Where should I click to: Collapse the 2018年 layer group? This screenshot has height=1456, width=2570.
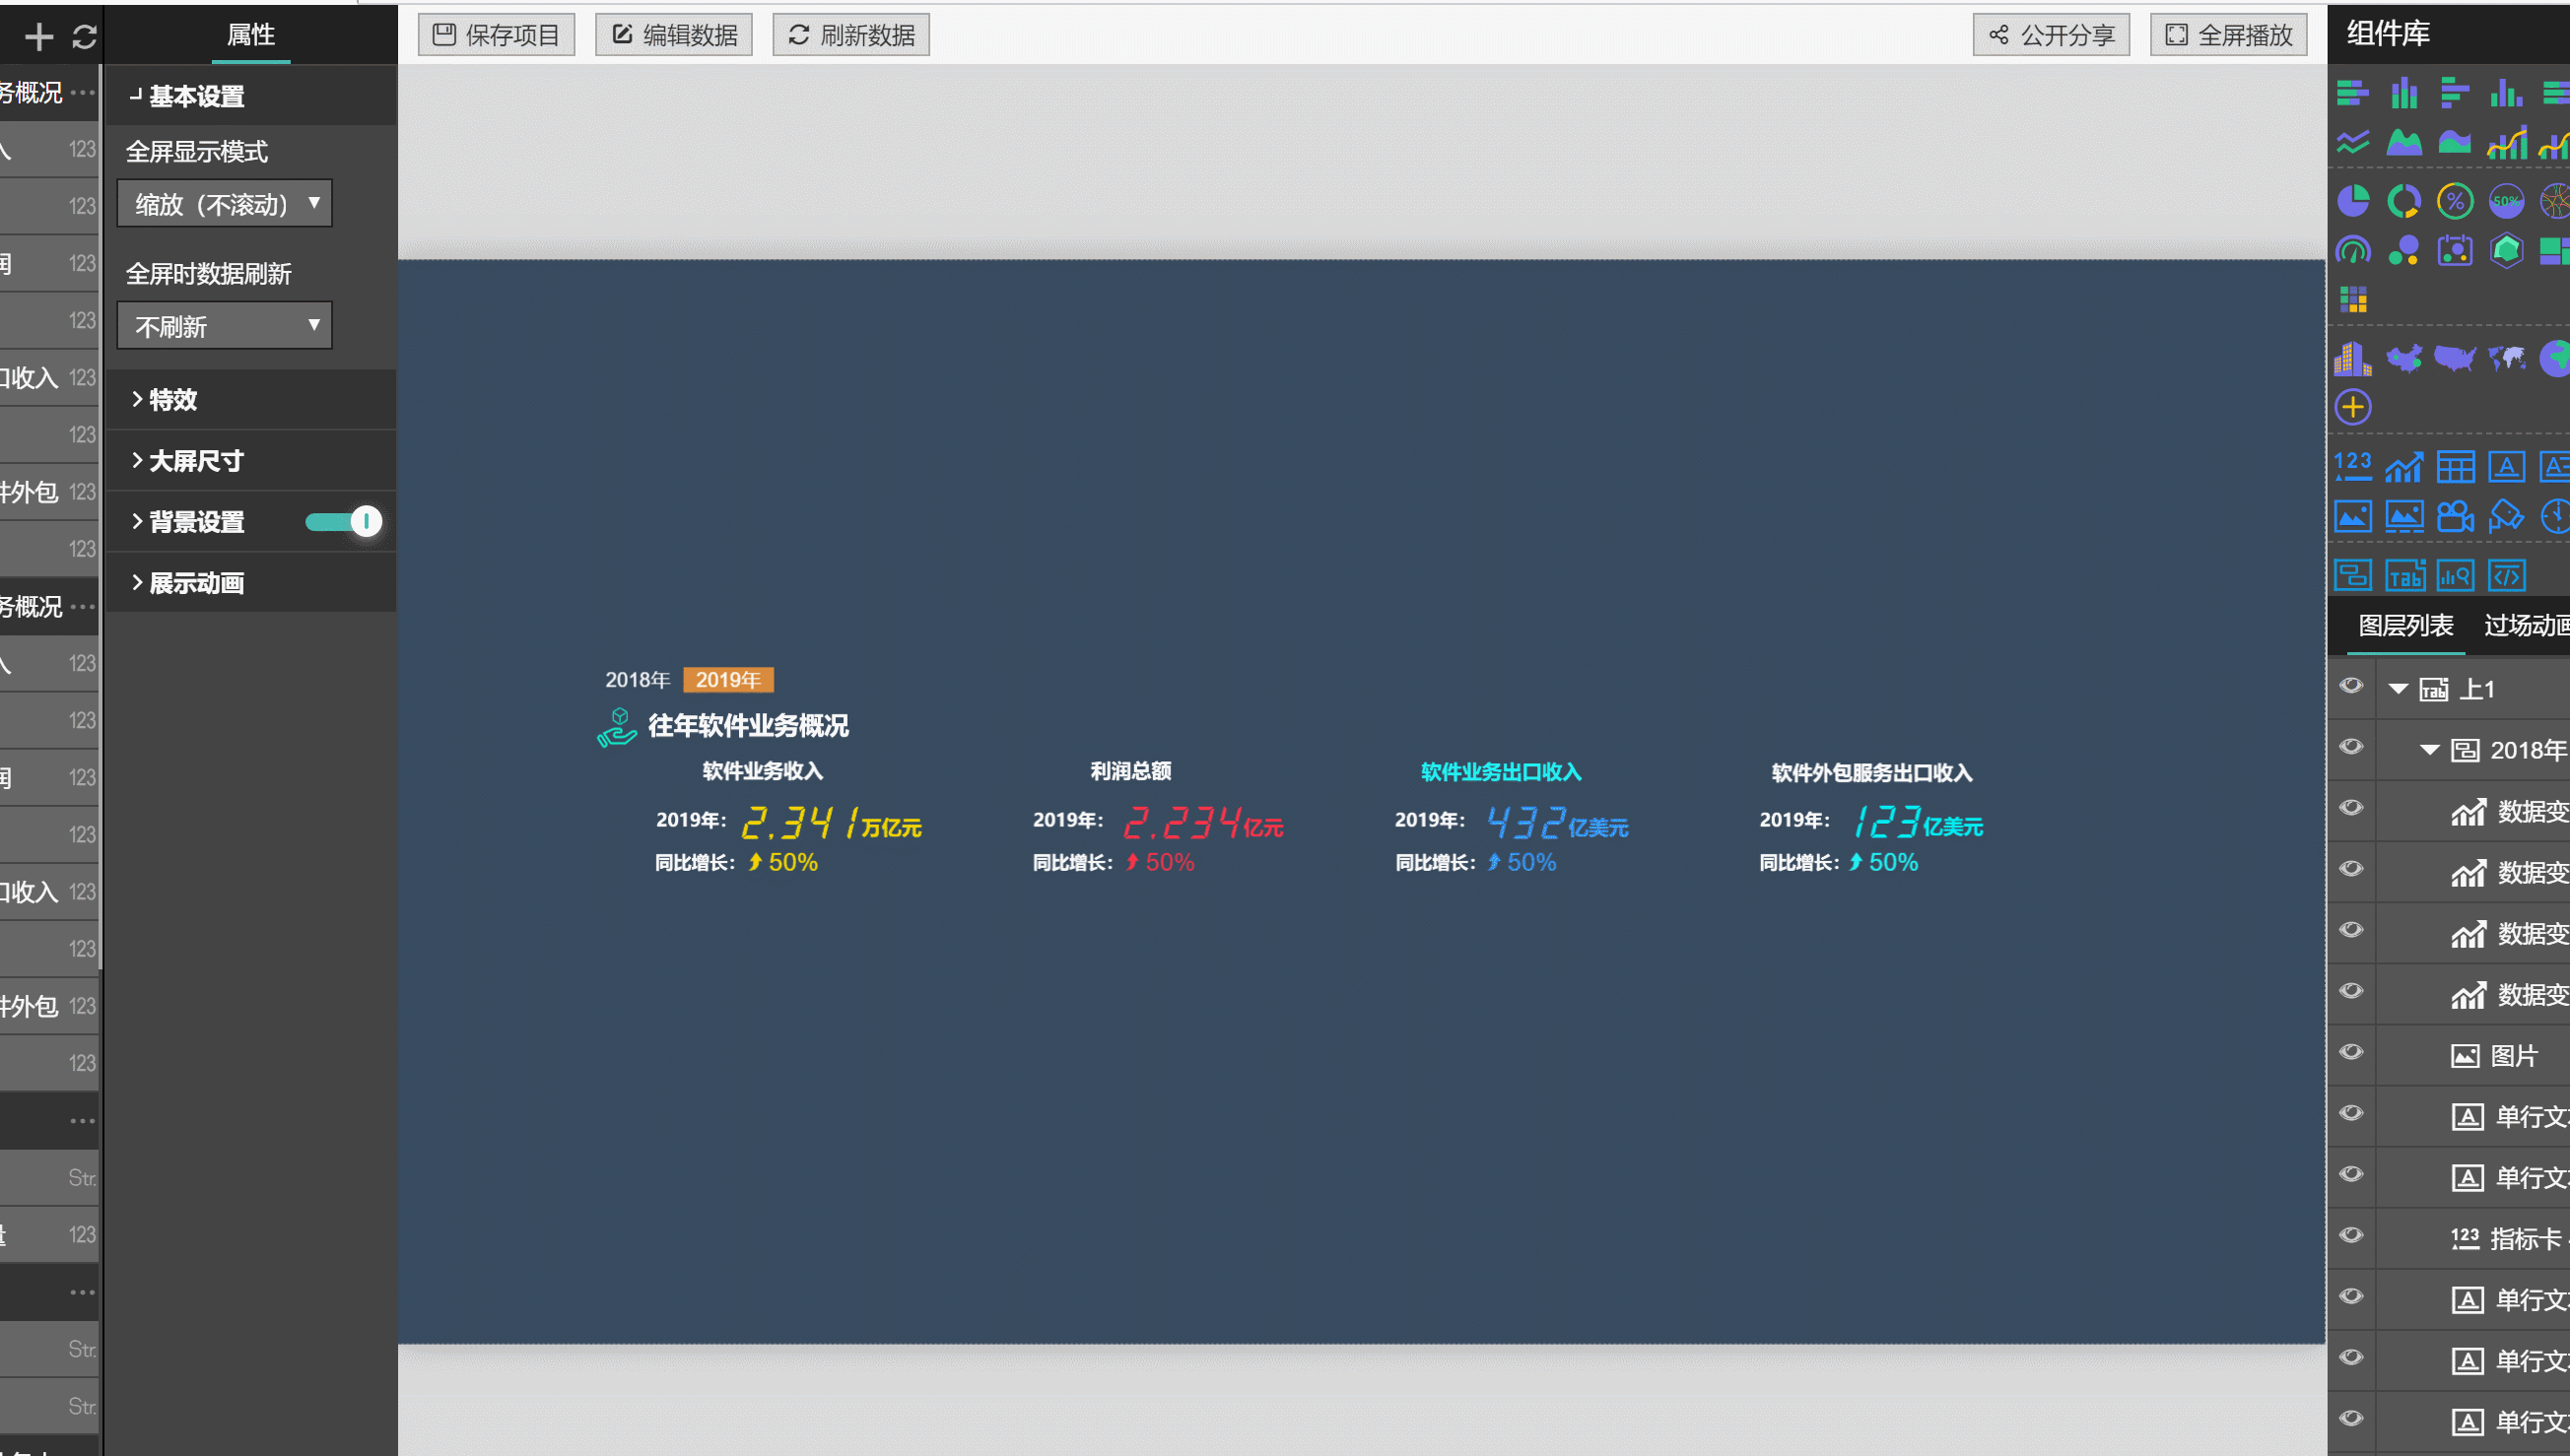(2429, 750)
